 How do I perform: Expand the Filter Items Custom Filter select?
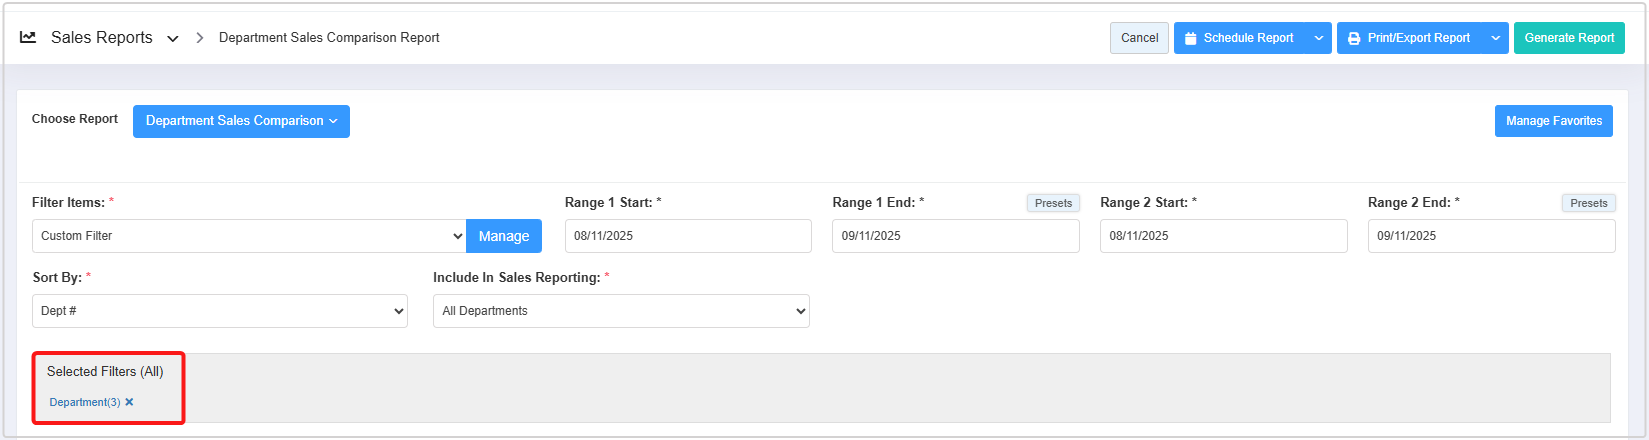coord(249,236)
